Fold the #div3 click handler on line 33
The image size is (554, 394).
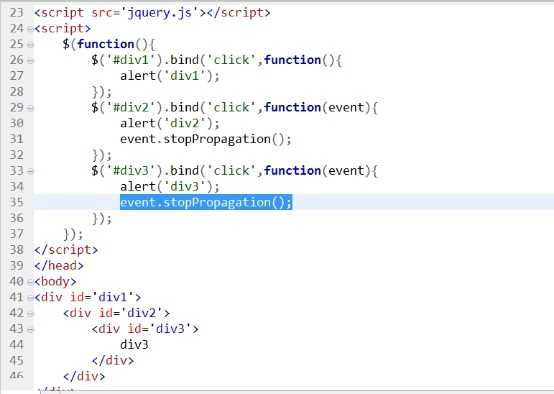tap(30, 171)
